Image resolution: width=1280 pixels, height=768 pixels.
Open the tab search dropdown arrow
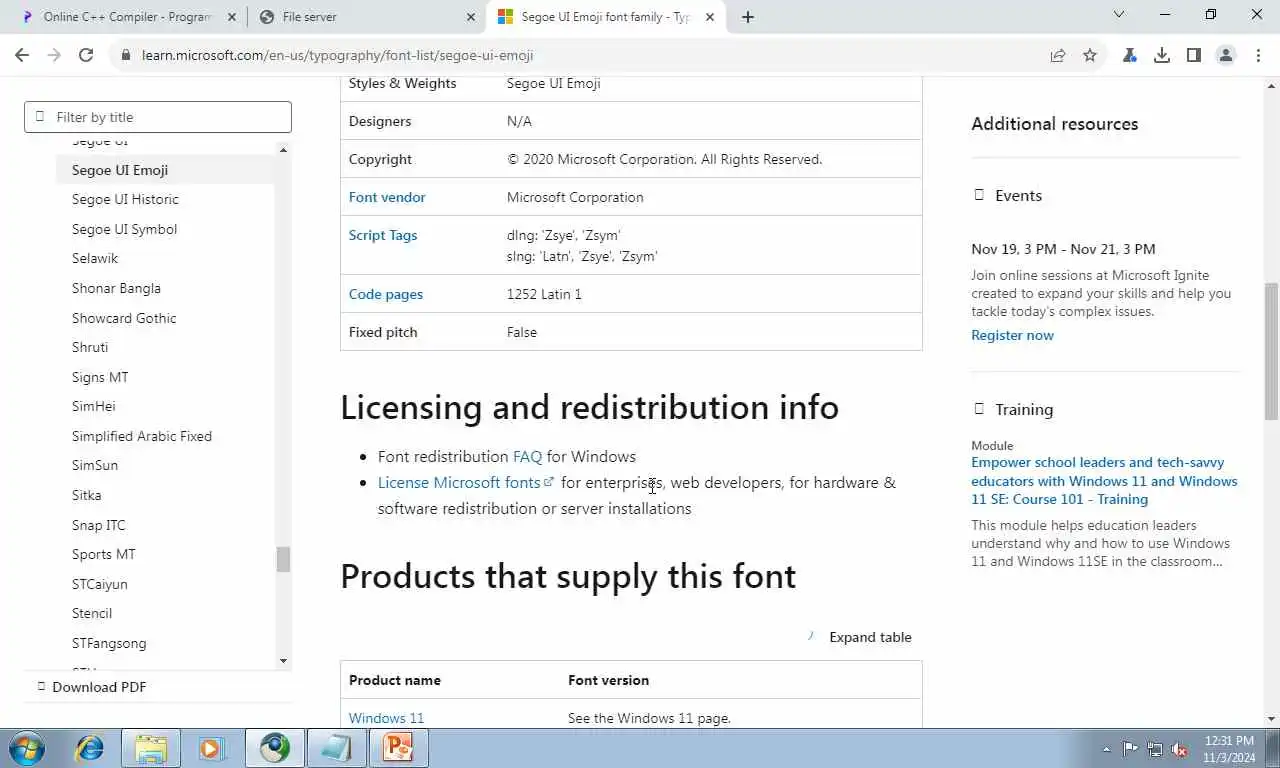[x=1119, y=15]
